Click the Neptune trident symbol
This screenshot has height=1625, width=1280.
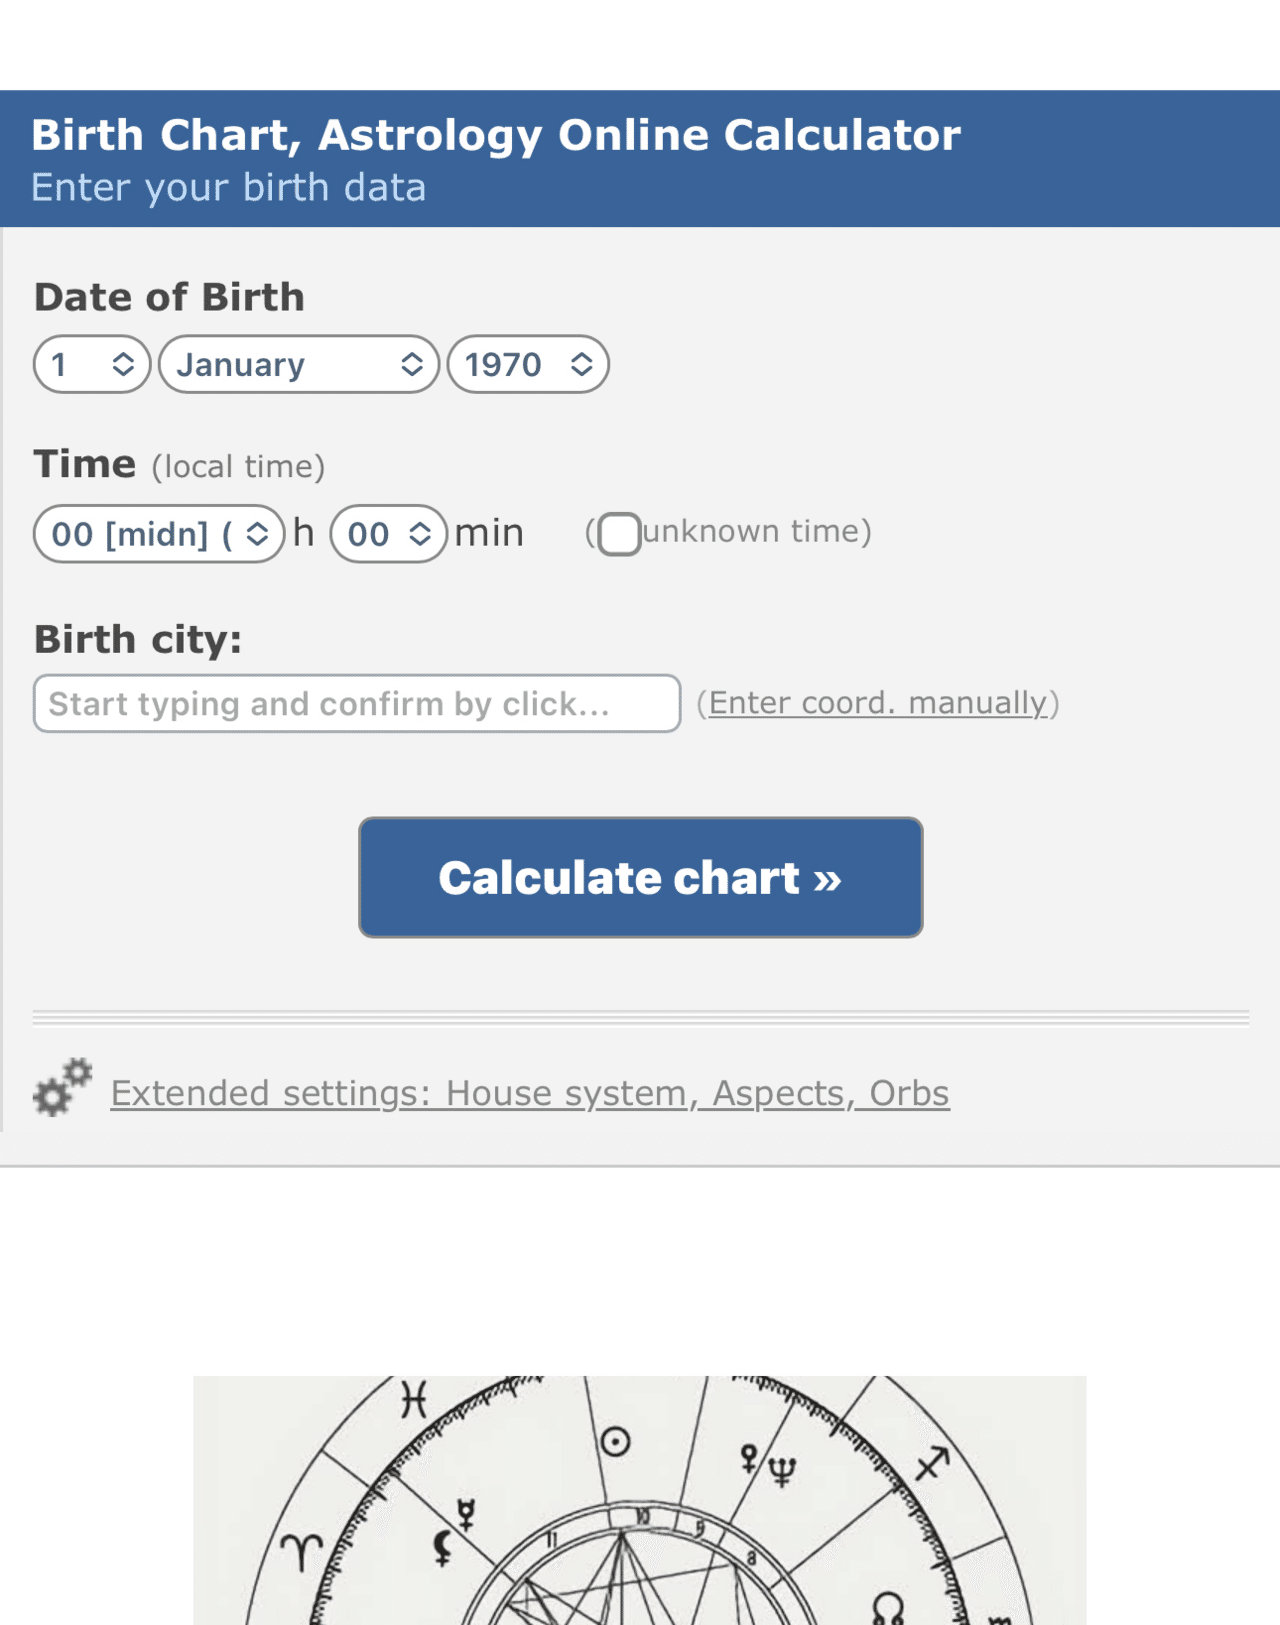pos(783,1471)
